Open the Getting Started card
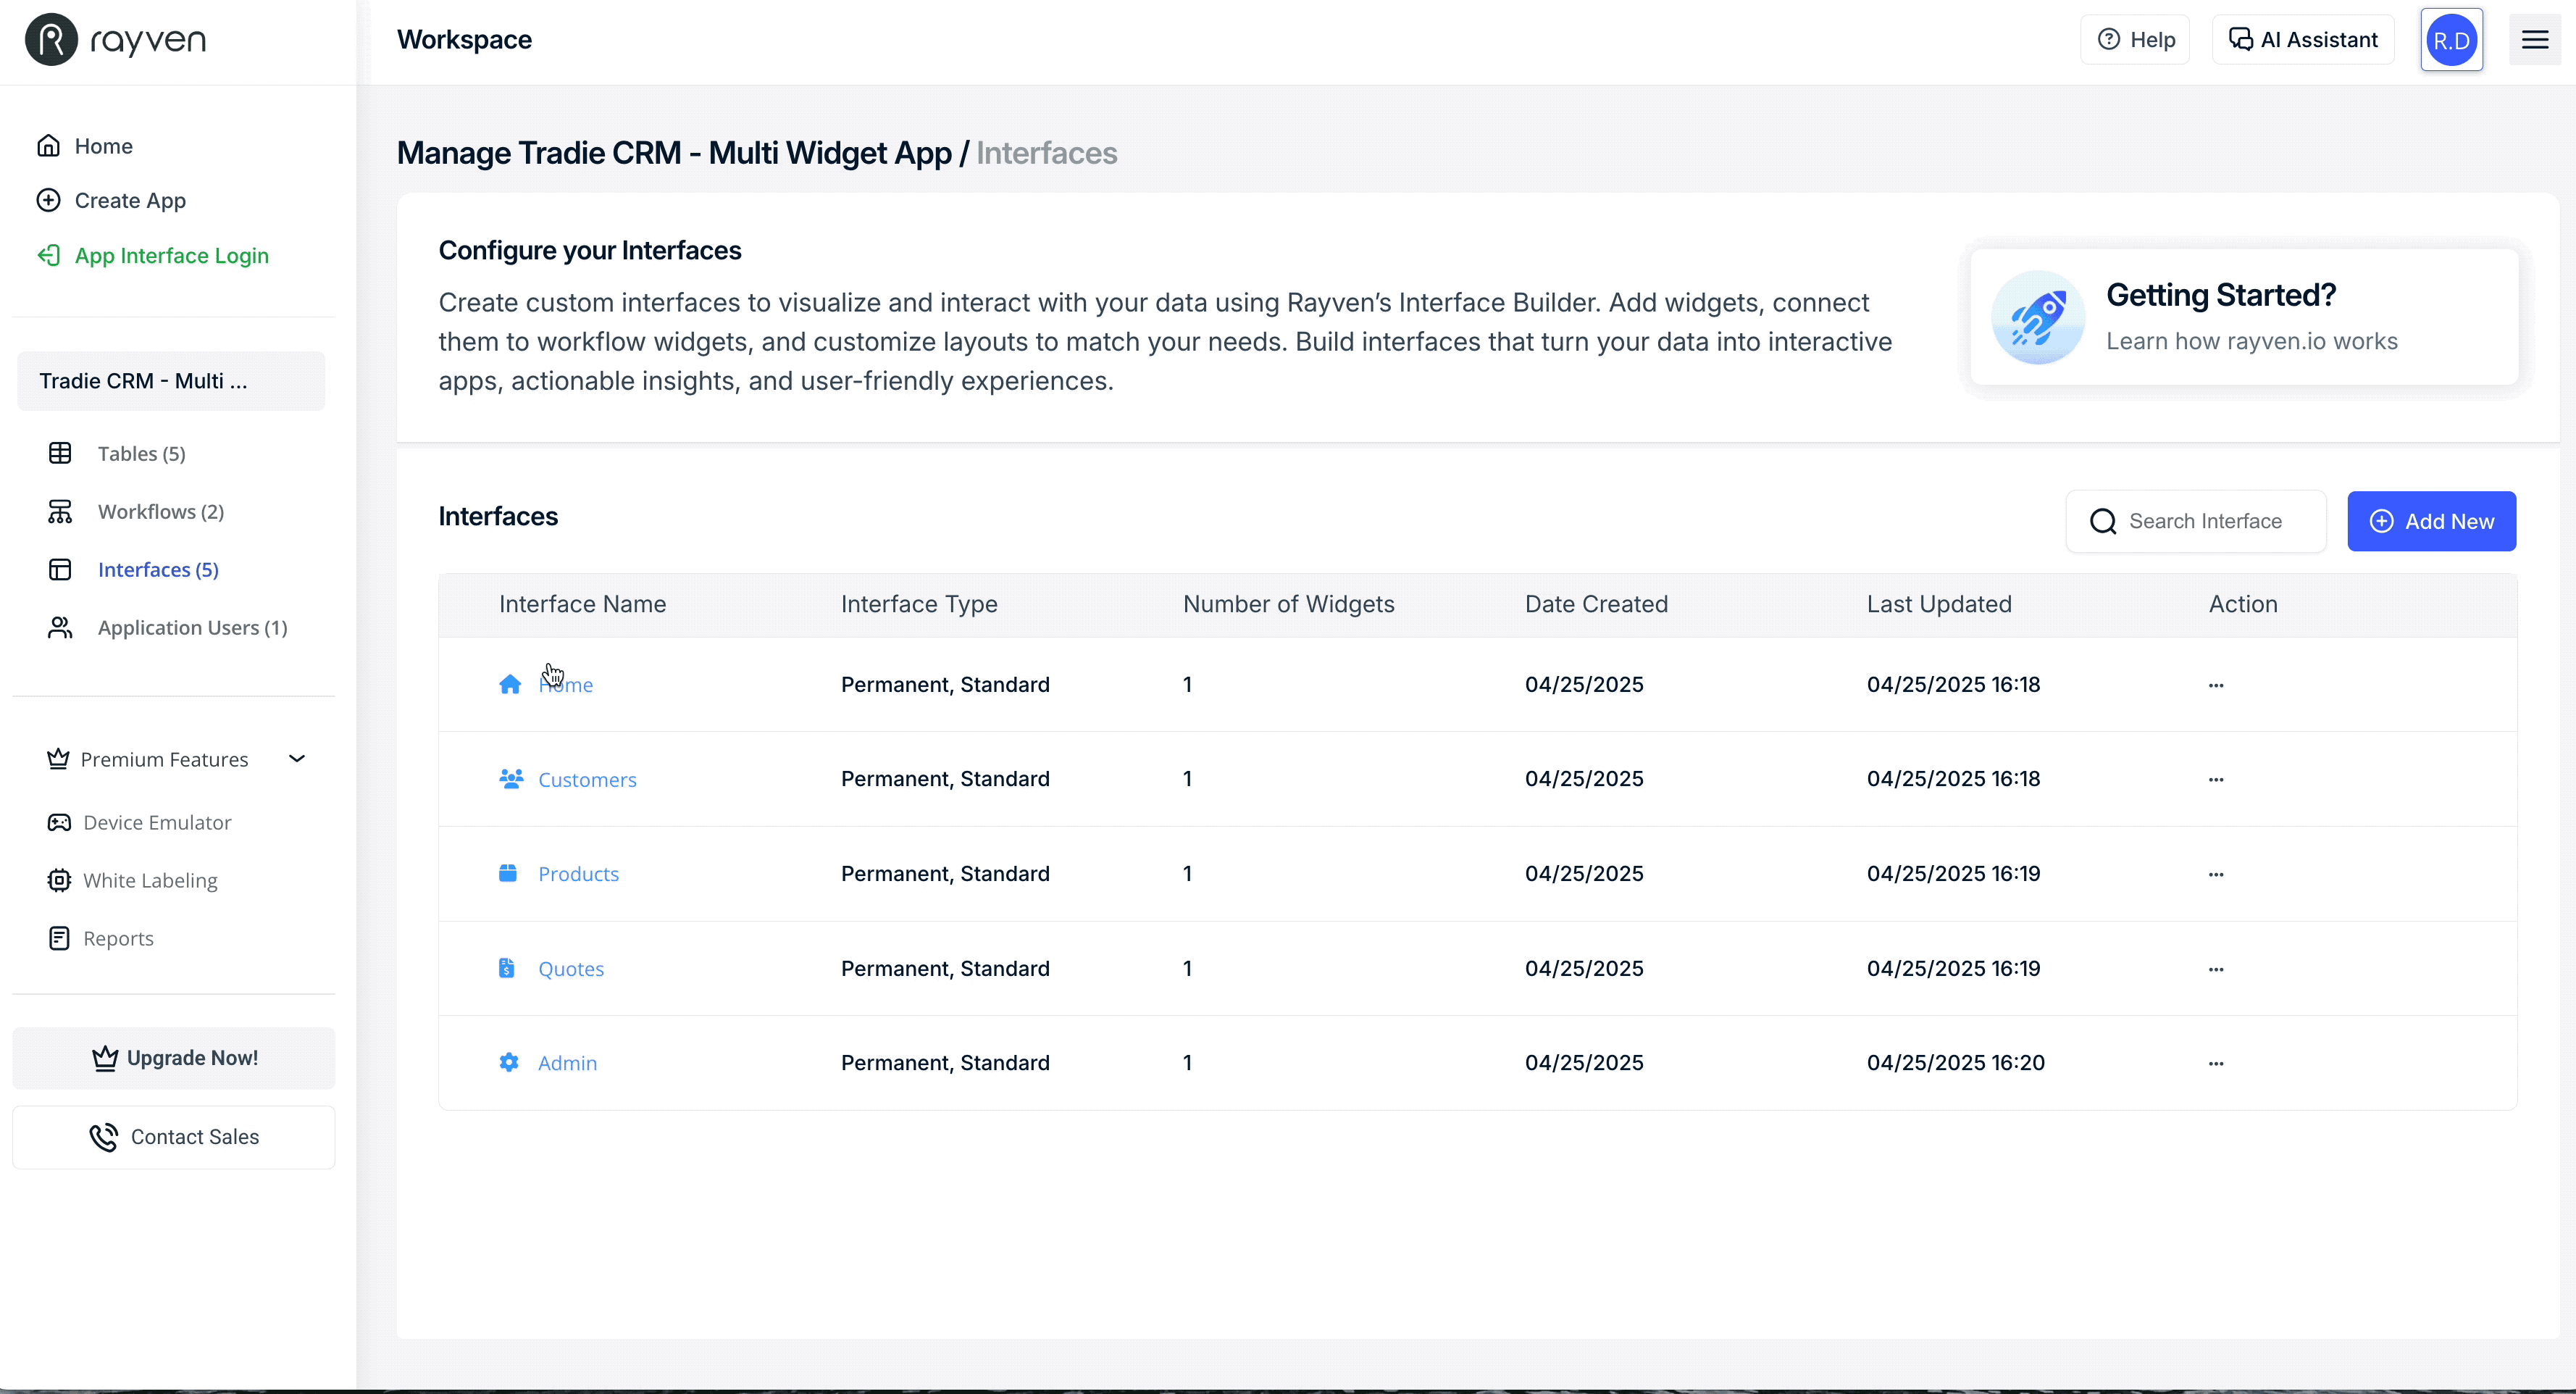 (x=2244, y=317)
